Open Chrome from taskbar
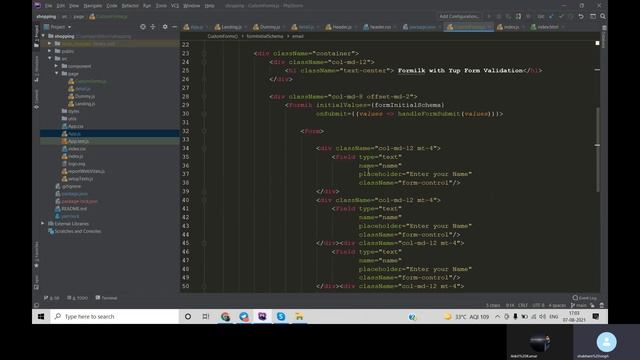The width and height of the screenshot is (640, 360). point(225,316)
